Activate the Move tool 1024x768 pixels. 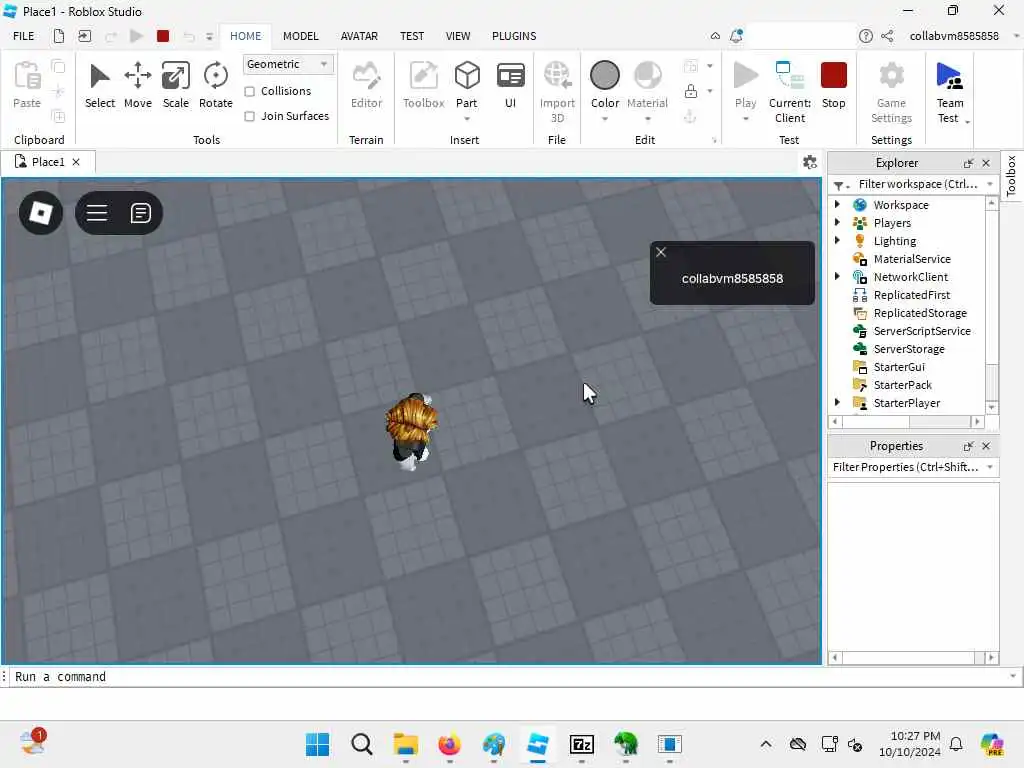click(138, 85)
